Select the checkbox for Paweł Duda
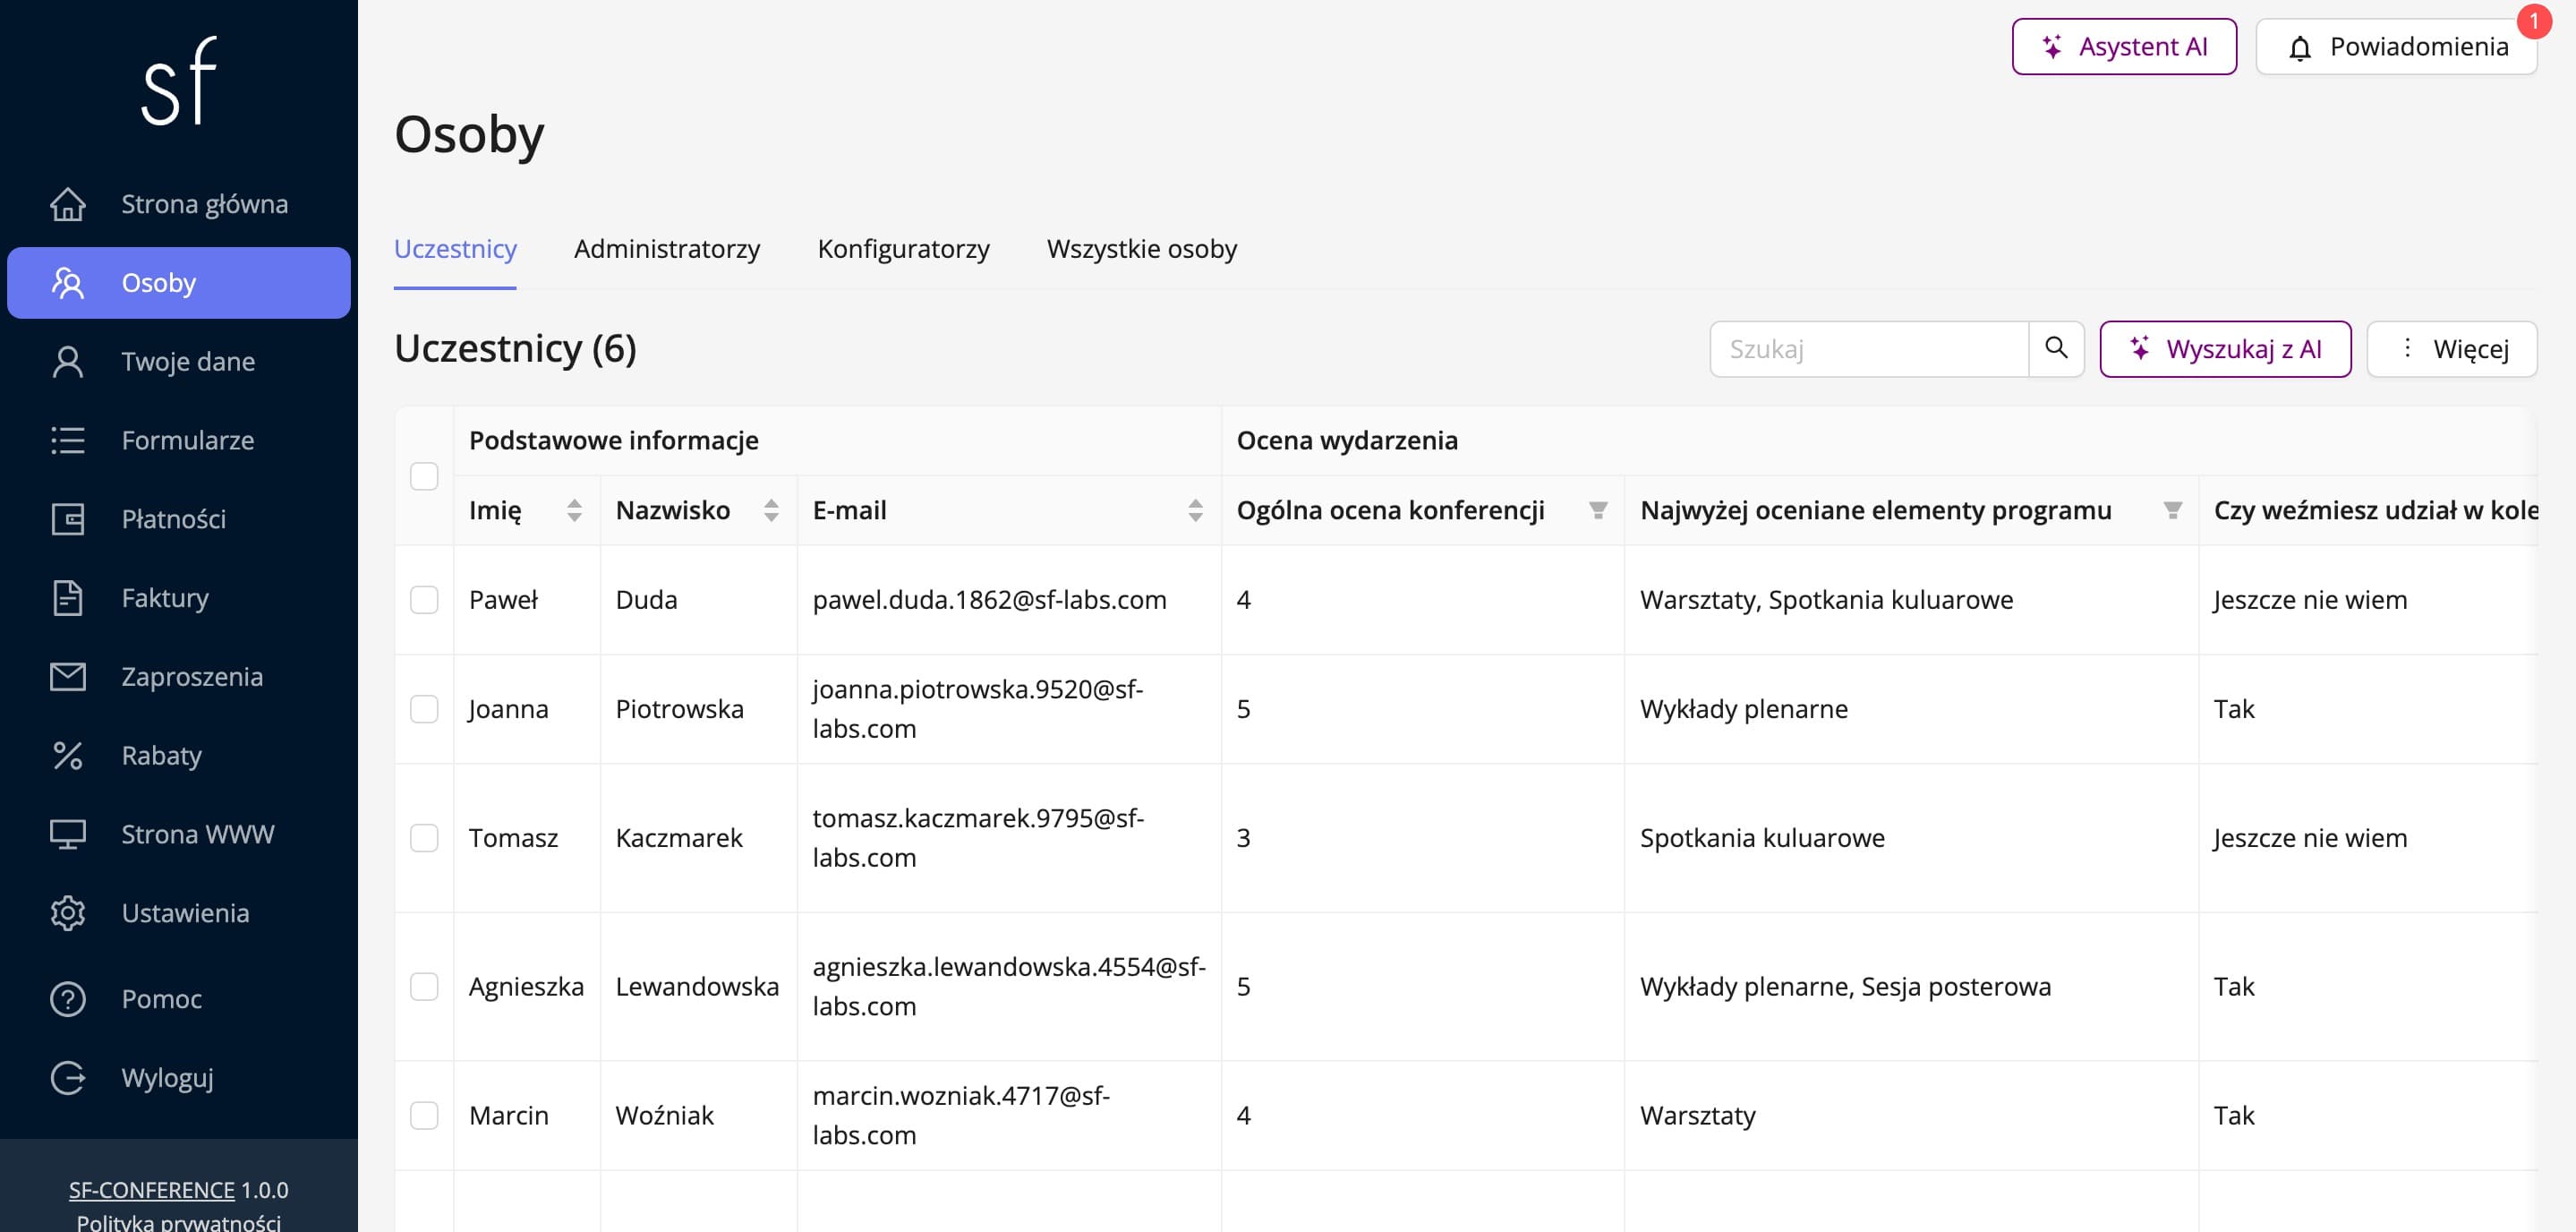The image size is (2576, 1232). point(424,600)
